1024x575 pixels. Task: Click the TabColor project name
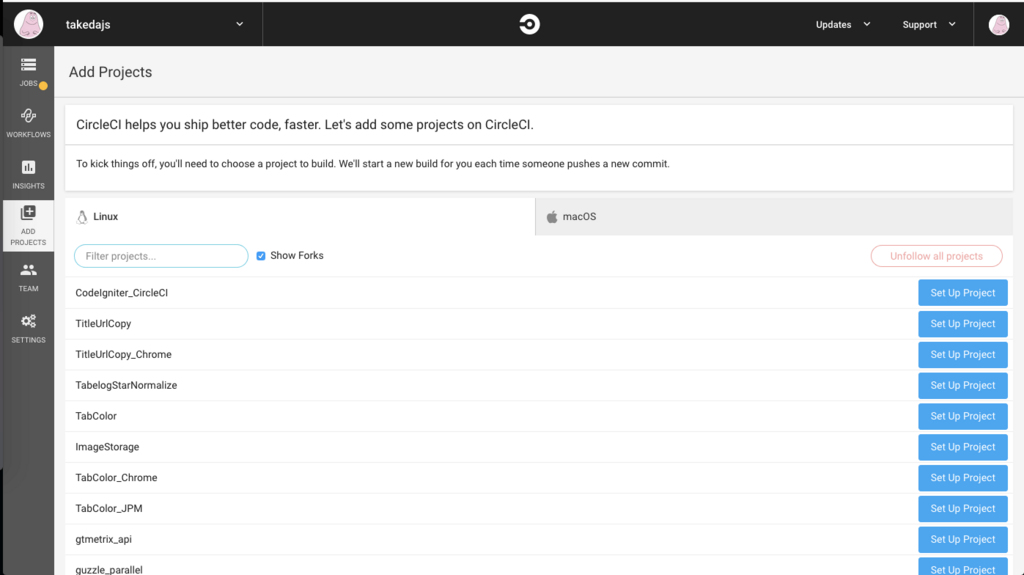[96, 416]
